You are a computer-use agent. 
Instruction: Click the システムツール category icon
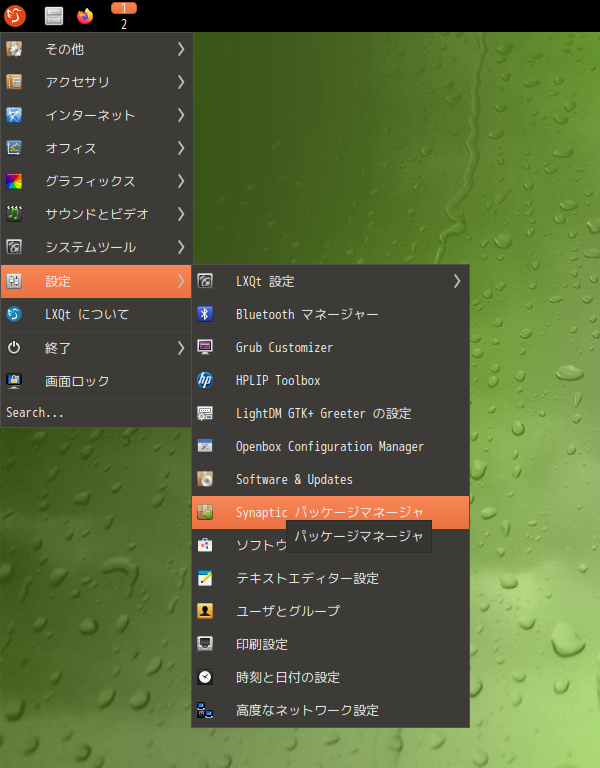click(14, 247)
